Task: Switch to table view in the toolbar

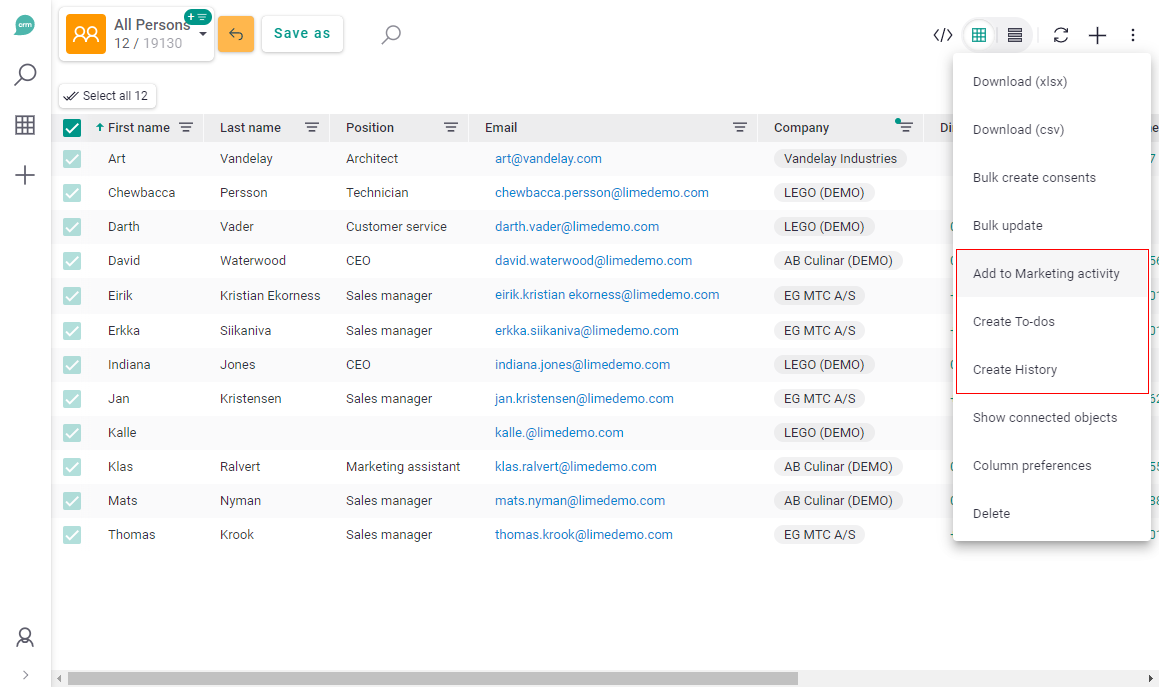Action: click(x=978, y=34)
